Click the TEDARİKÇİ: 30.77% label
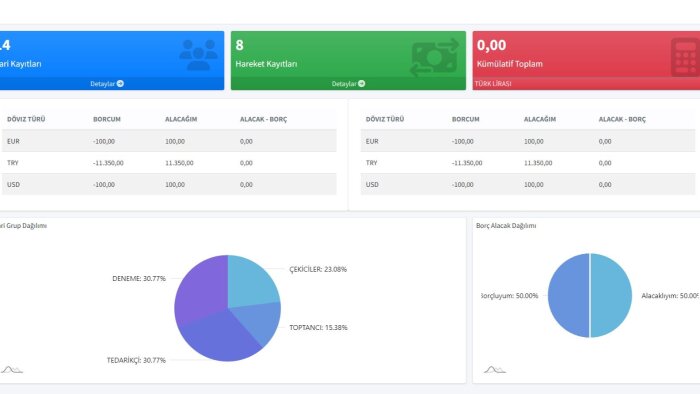 (x=136, y=360)
